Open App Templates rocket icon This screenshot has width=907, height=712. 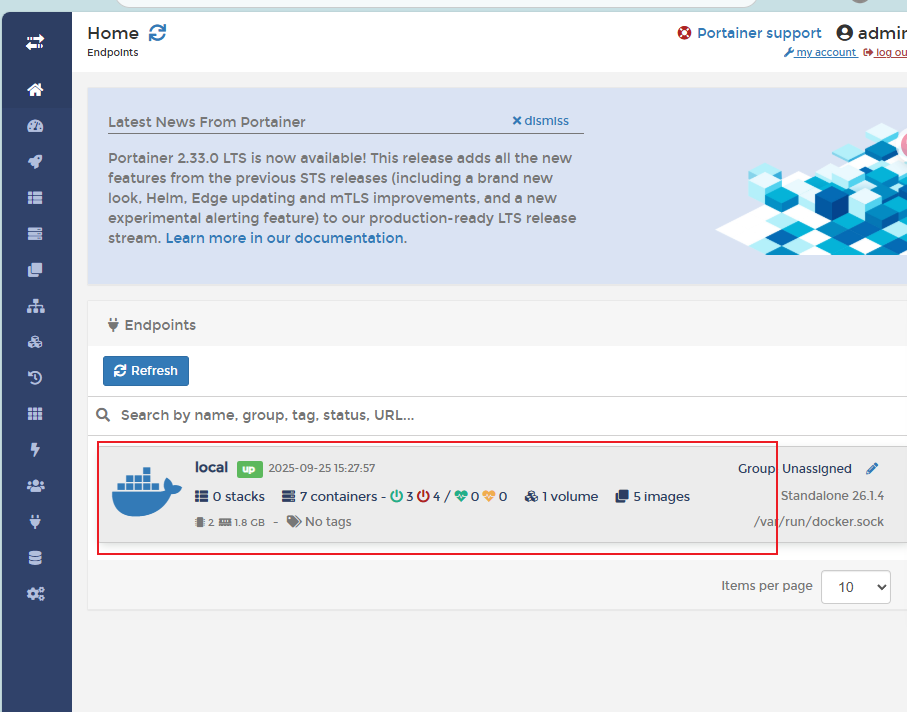point(35,162)
